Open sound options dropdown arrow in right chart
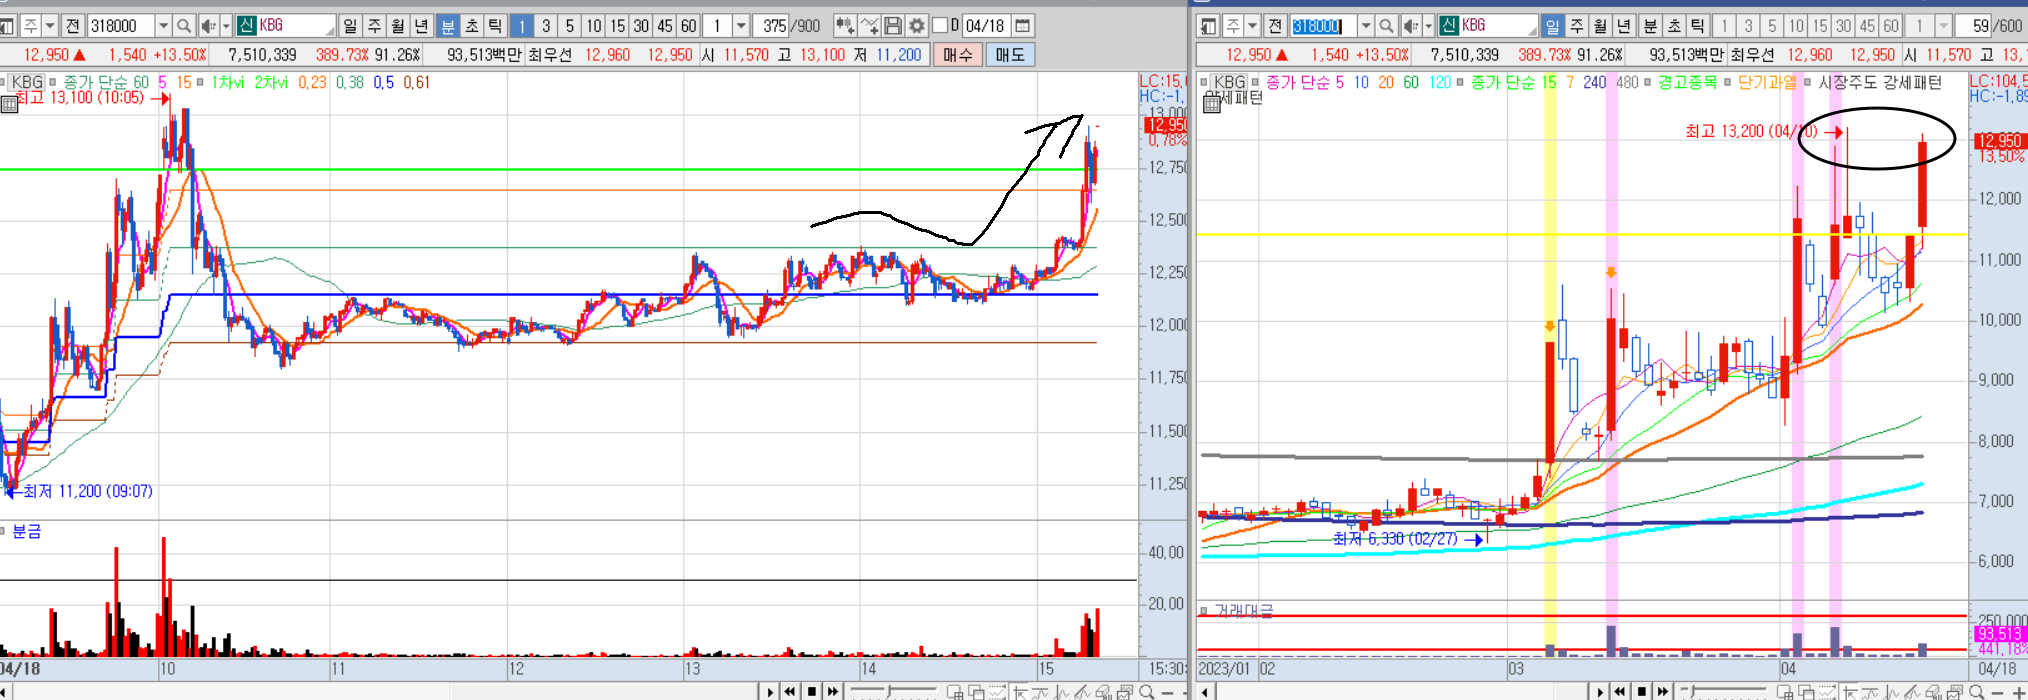Image resolution: width=2028 pixels, height=700 pixels. tap(1428, 26)
